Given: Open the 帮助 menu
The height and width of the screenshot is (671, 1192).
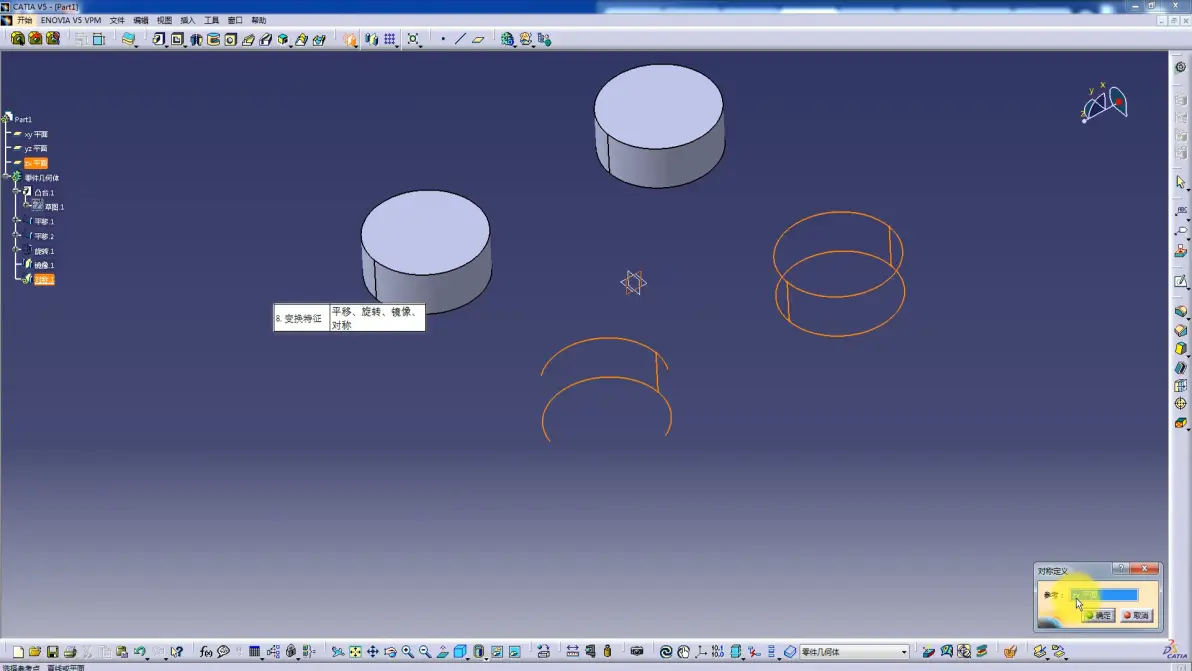Looking at the screenshot, I should click(258, 21).
